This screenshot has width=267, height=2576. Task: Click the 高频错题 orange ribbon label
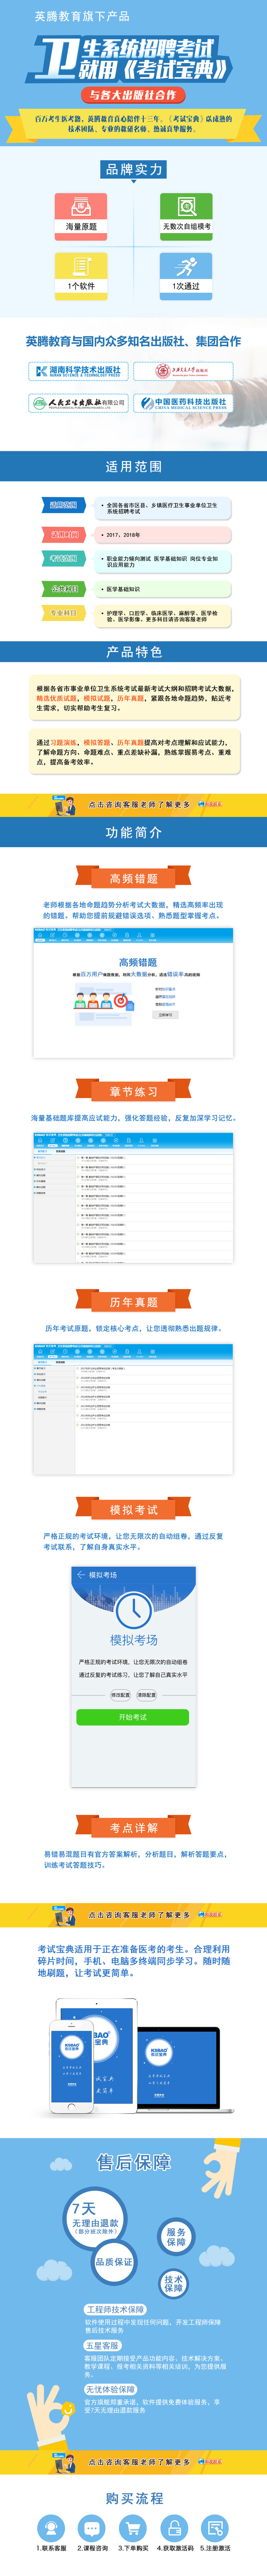[x=133, y=878]
